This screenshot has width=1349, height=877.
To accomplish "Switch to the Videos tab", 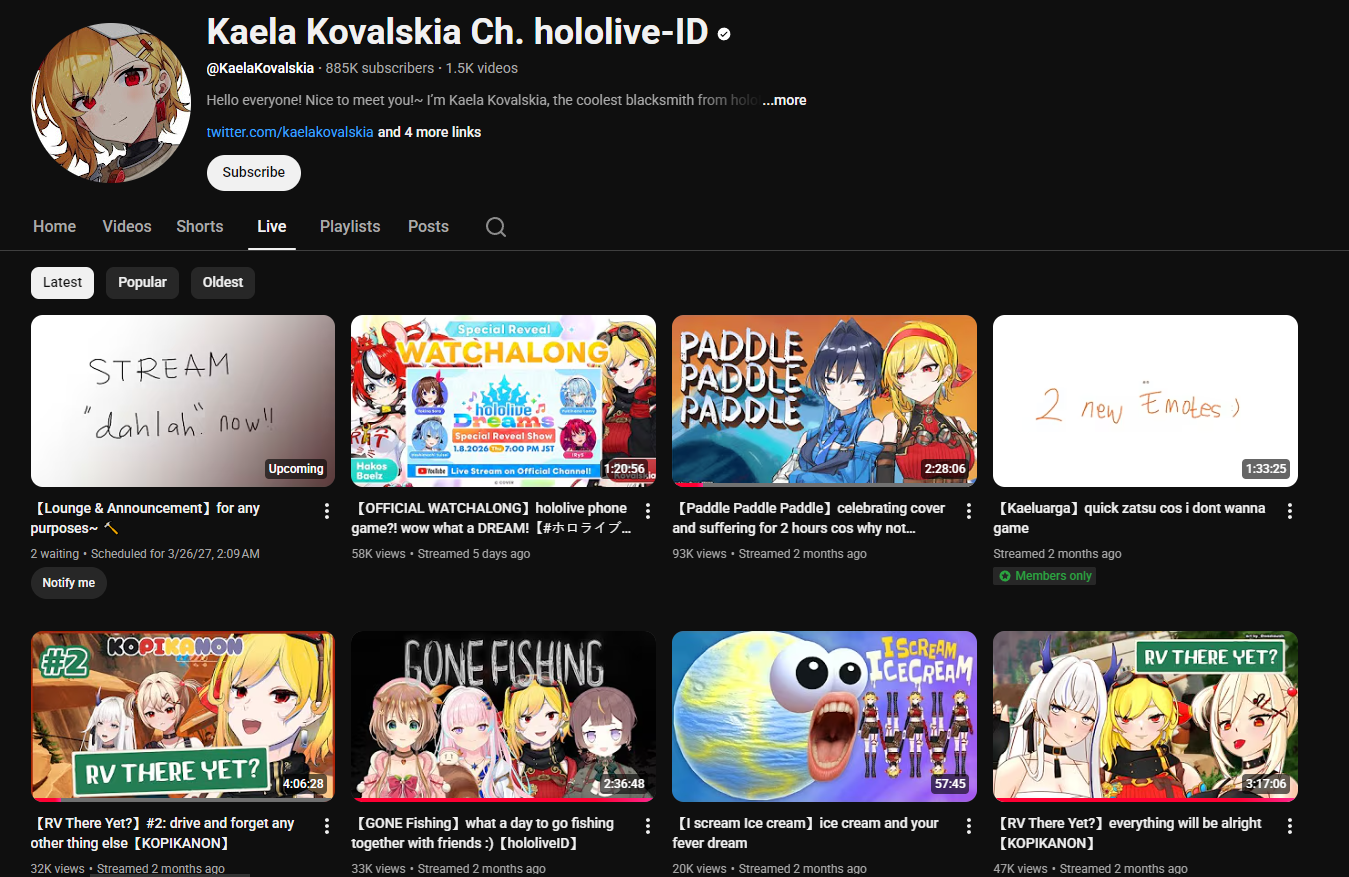I will [x=127, y=227].
